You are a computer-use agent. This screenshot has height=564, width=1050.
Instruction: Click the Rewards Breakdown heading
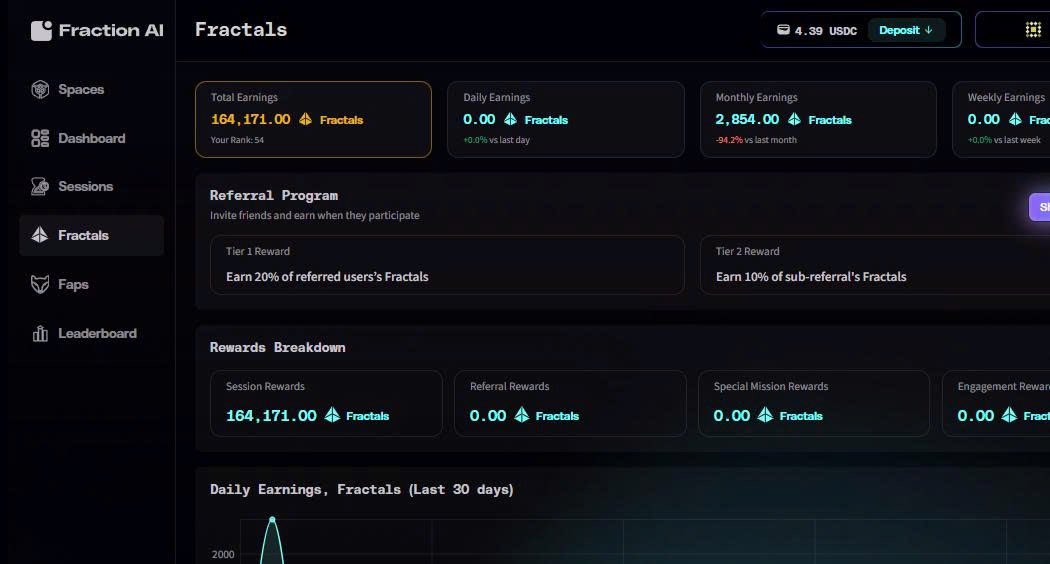277,348
